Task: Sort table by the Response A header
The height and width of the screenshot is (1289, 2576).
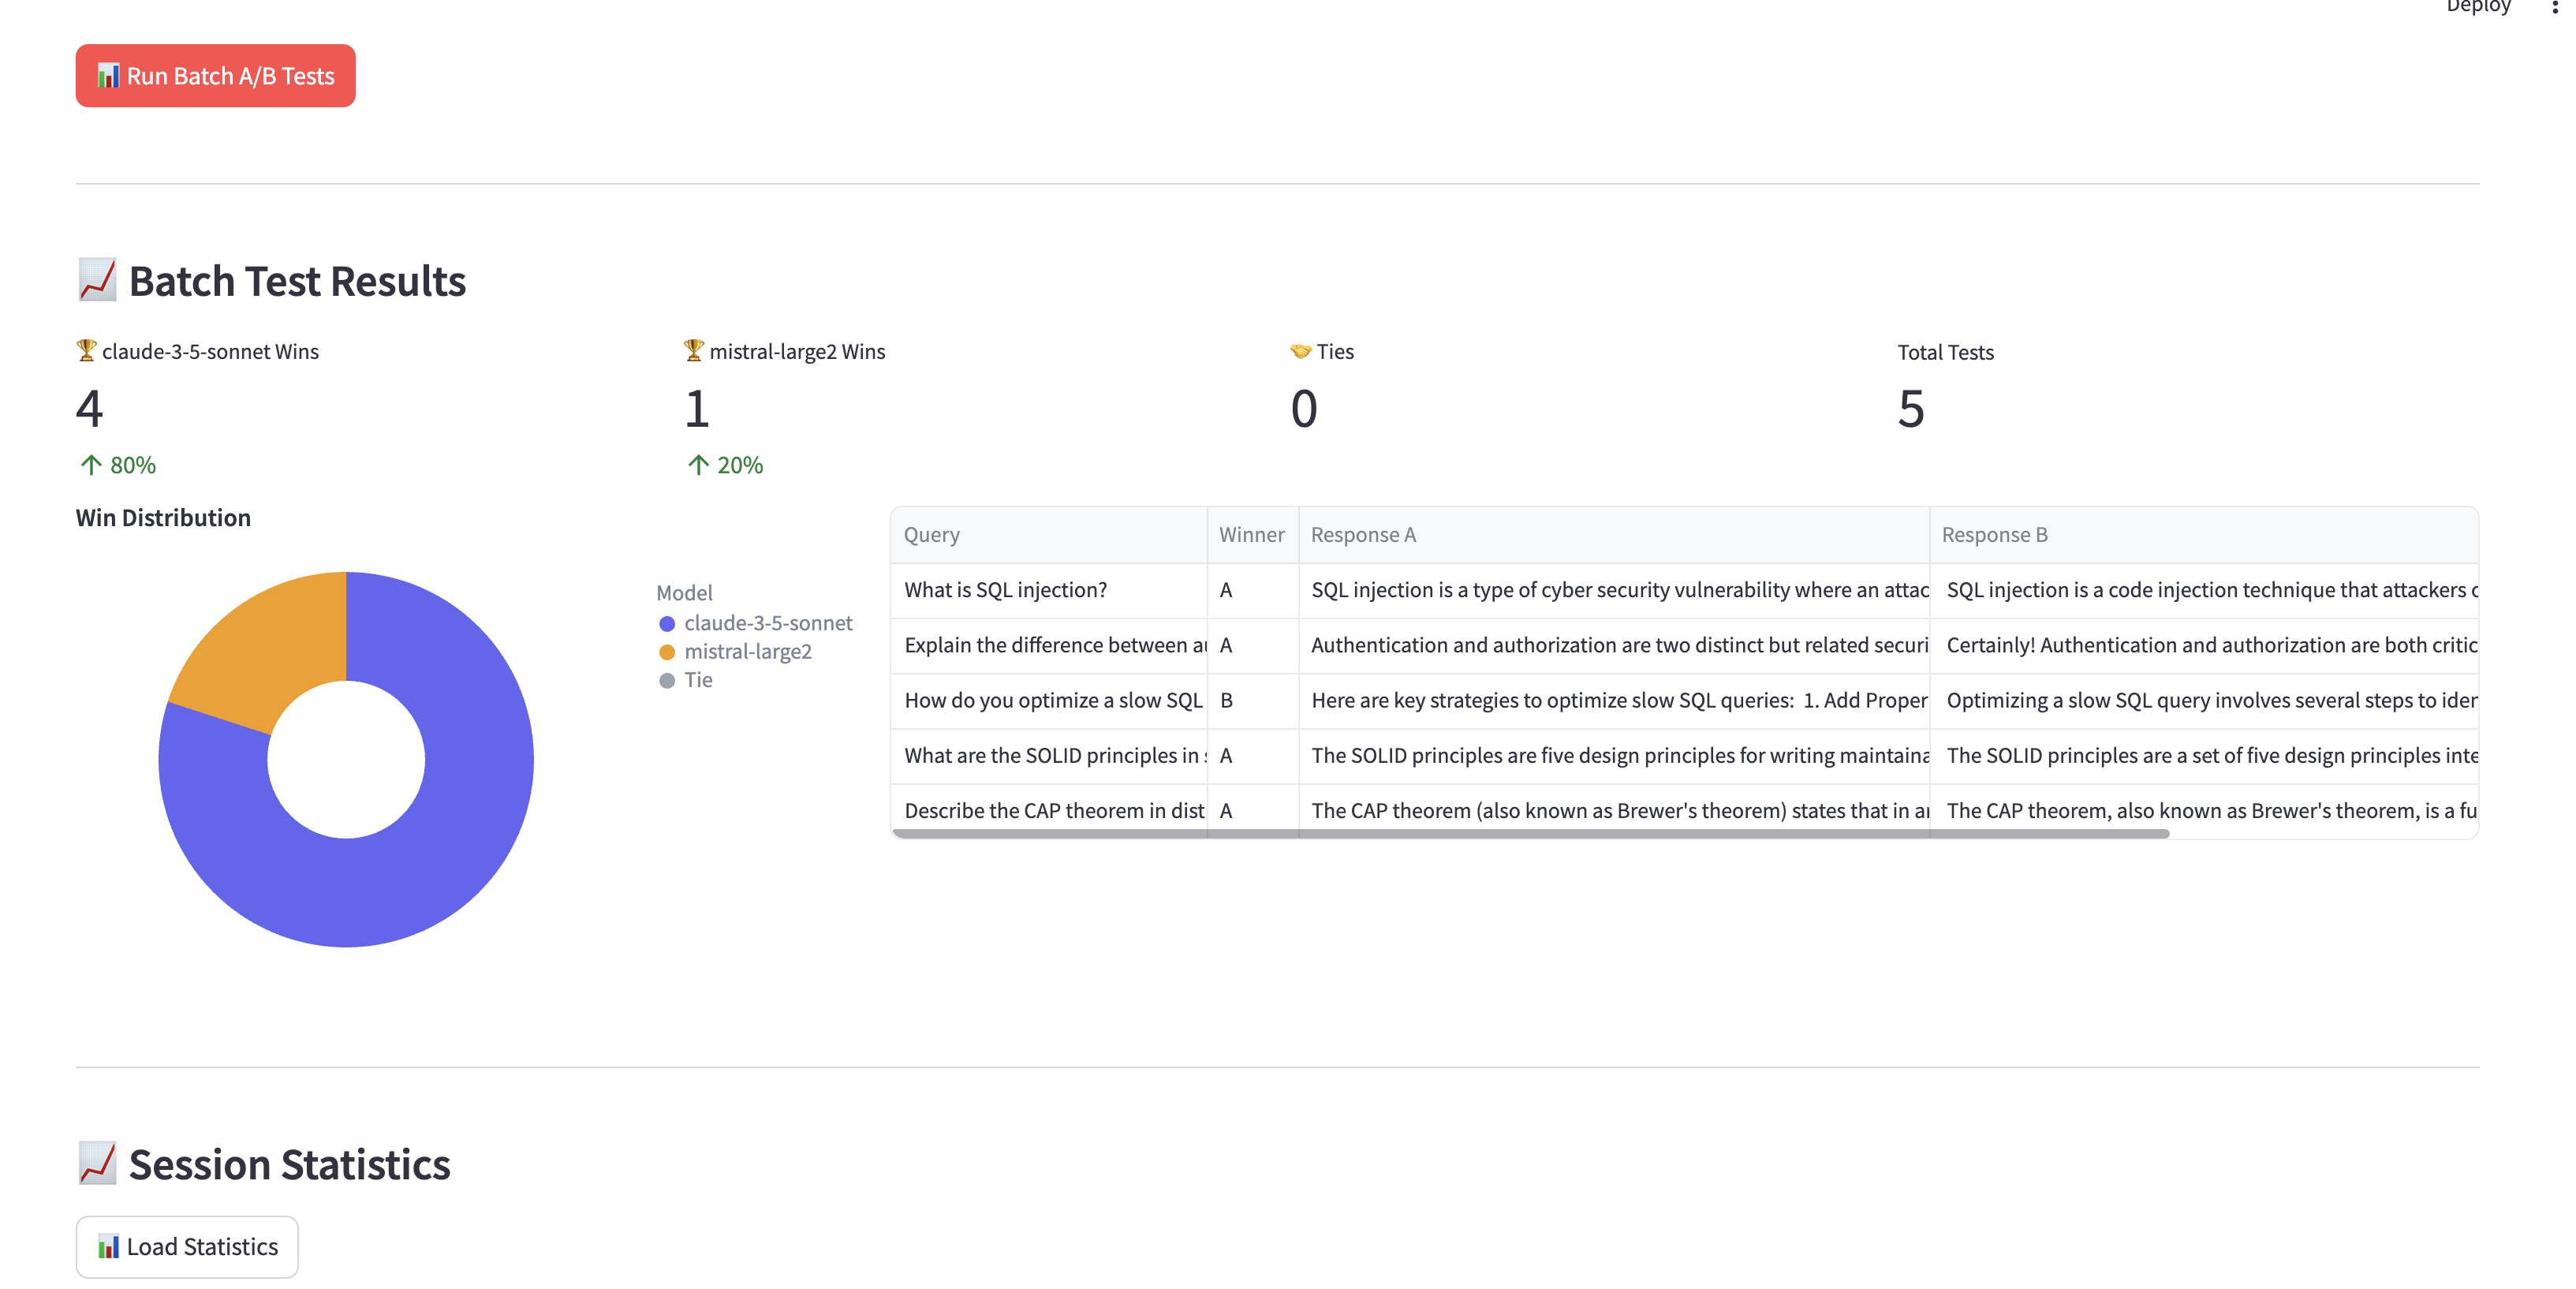Action: coord(1362,535)
